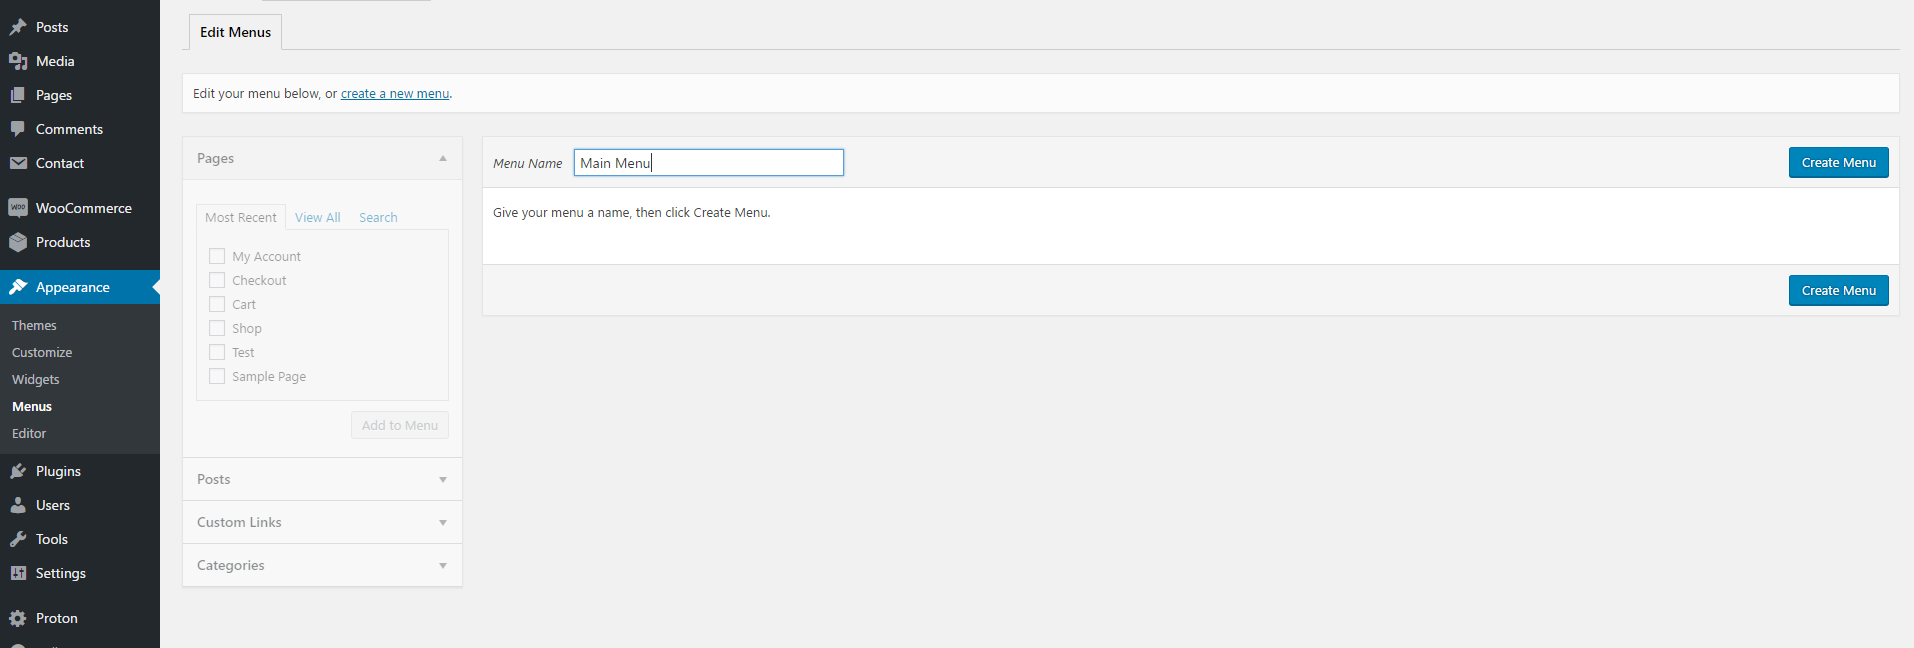This screenshot has height=648, width=1914.
Task: Click the Products box icon
Action: tap(18, 242)
